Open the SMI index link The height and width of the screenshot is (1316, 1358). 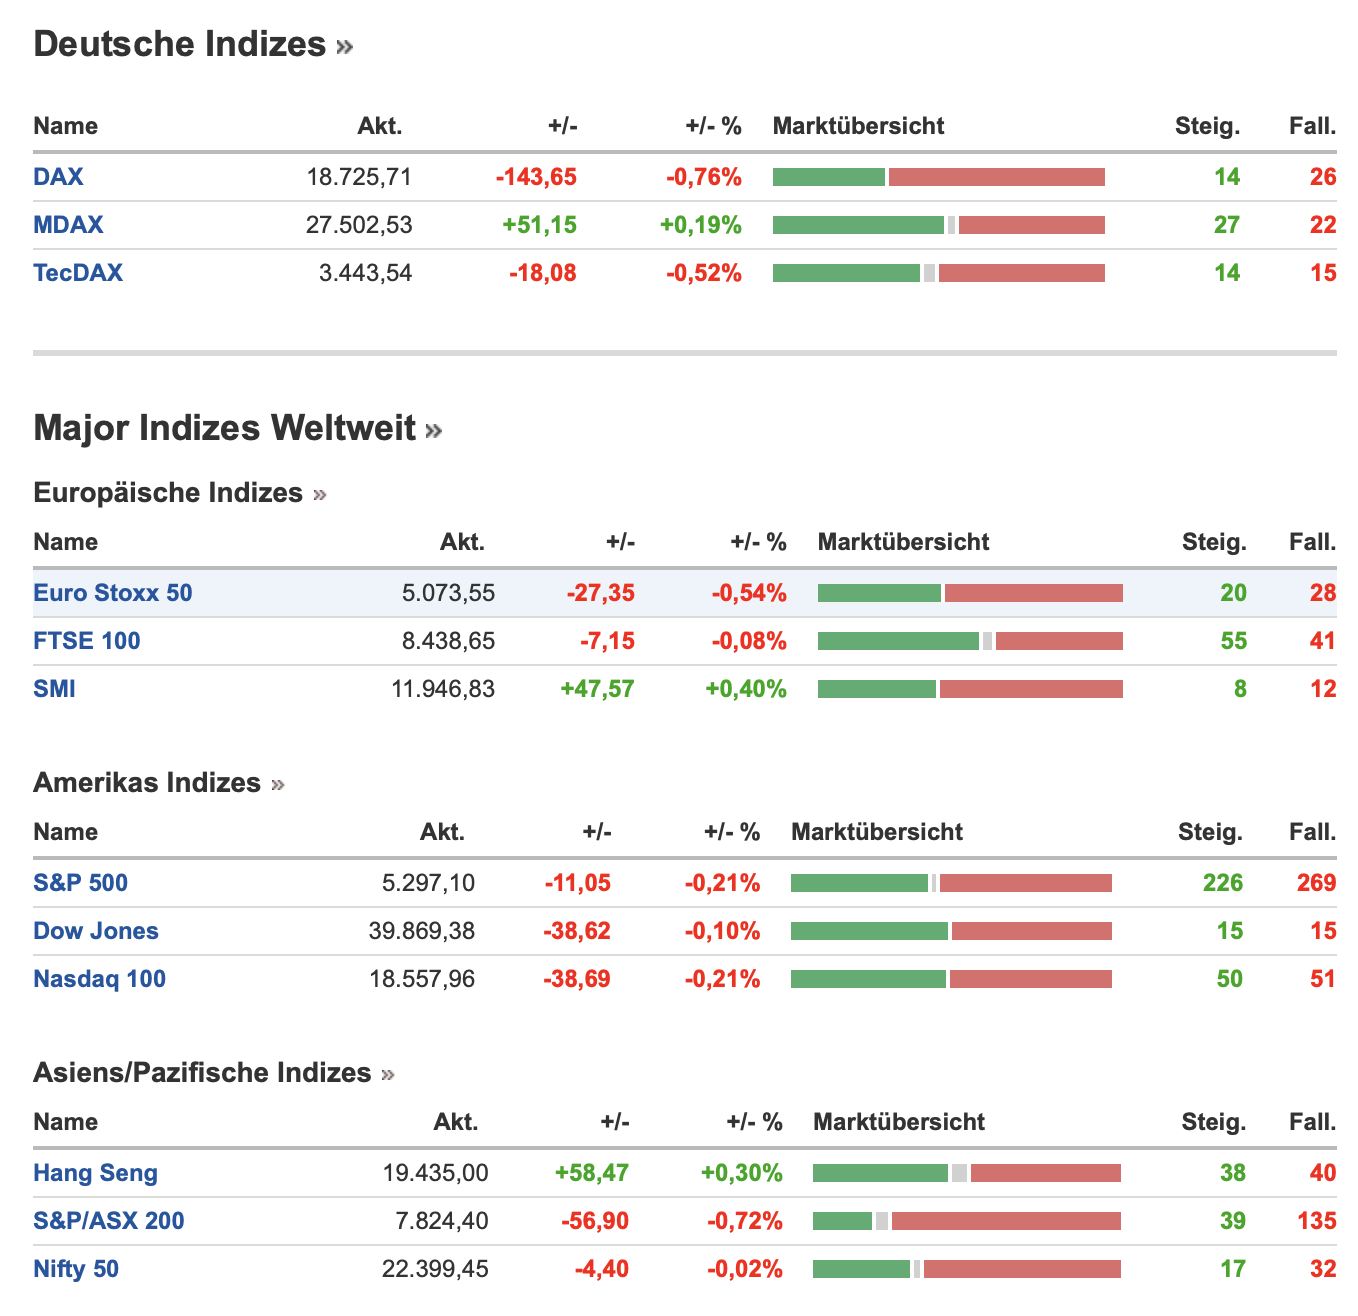pos(54,689)
